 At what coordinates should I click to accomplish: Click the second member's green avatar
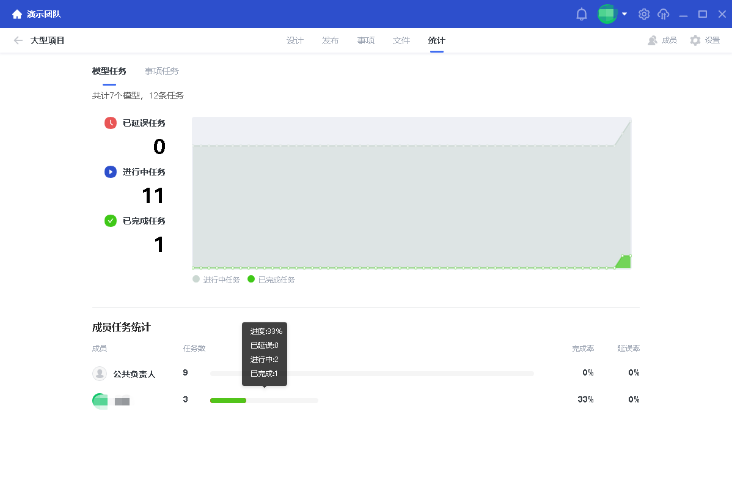100,401
